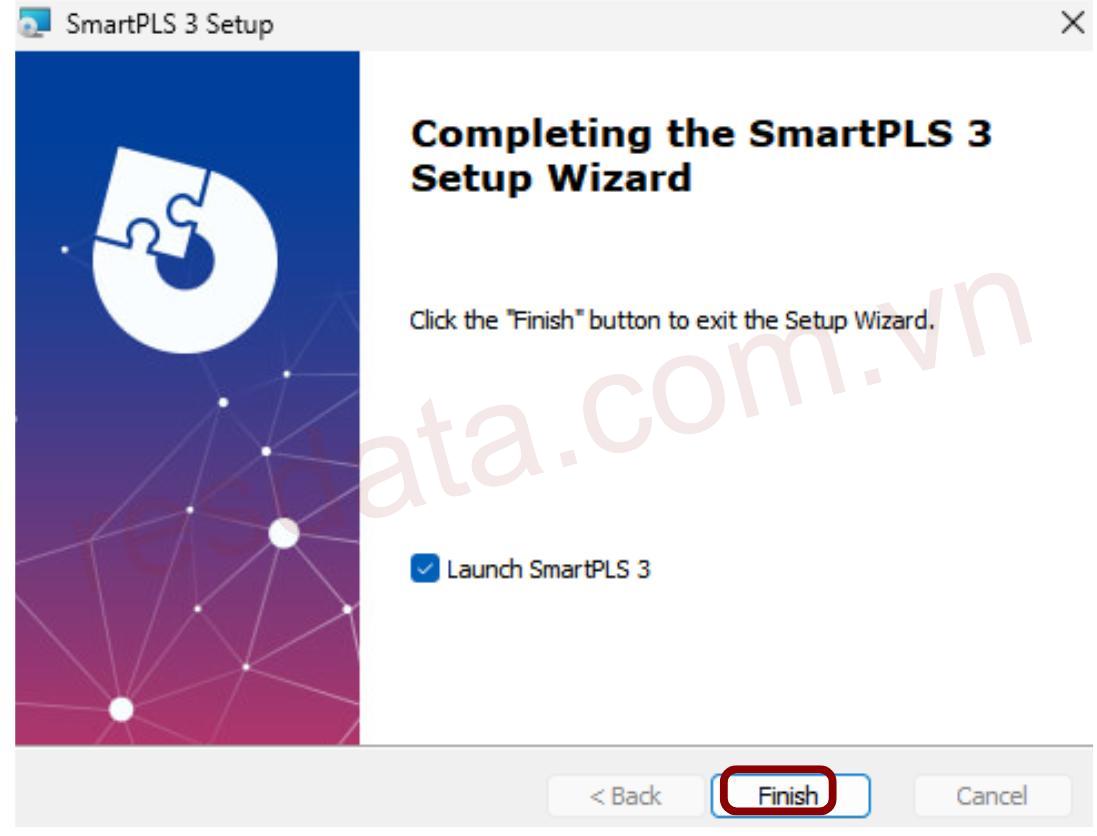
Task: Click the Cancel button
Action: click(991, 795)
